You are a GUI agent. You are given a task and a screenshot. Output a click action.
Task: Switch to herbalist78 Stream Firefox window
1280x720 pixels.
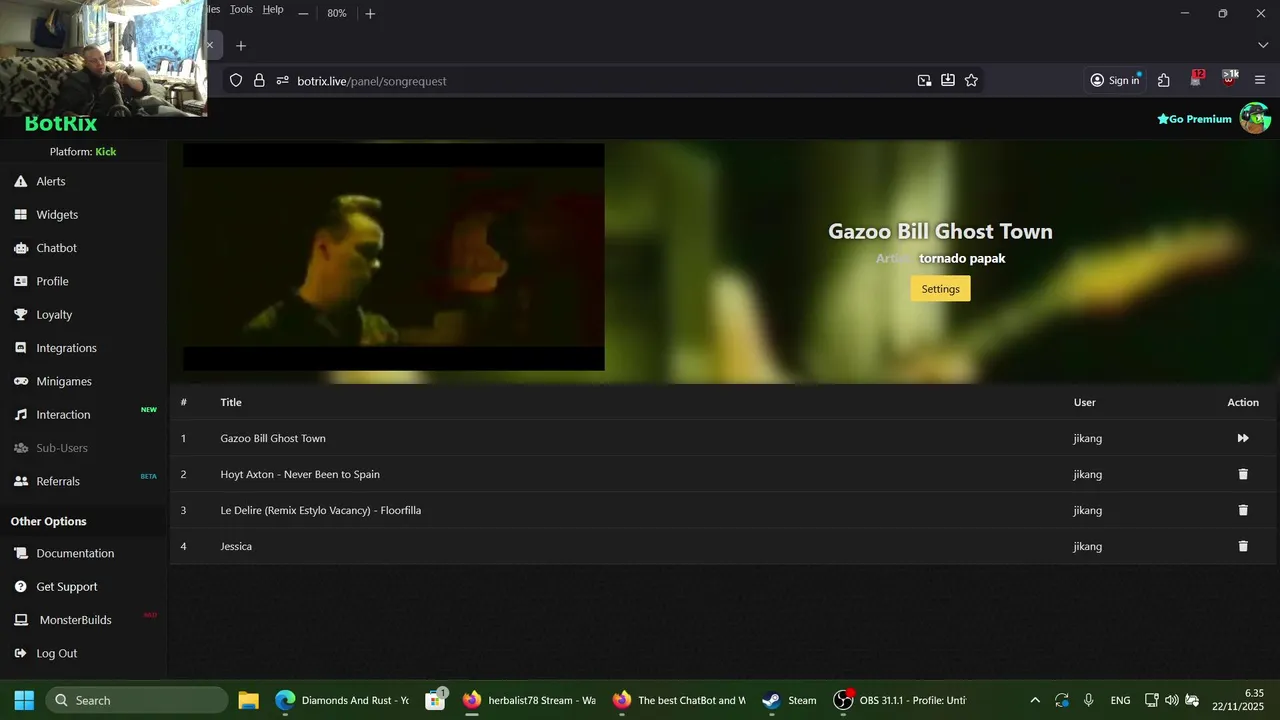click(x=529, y=700)
